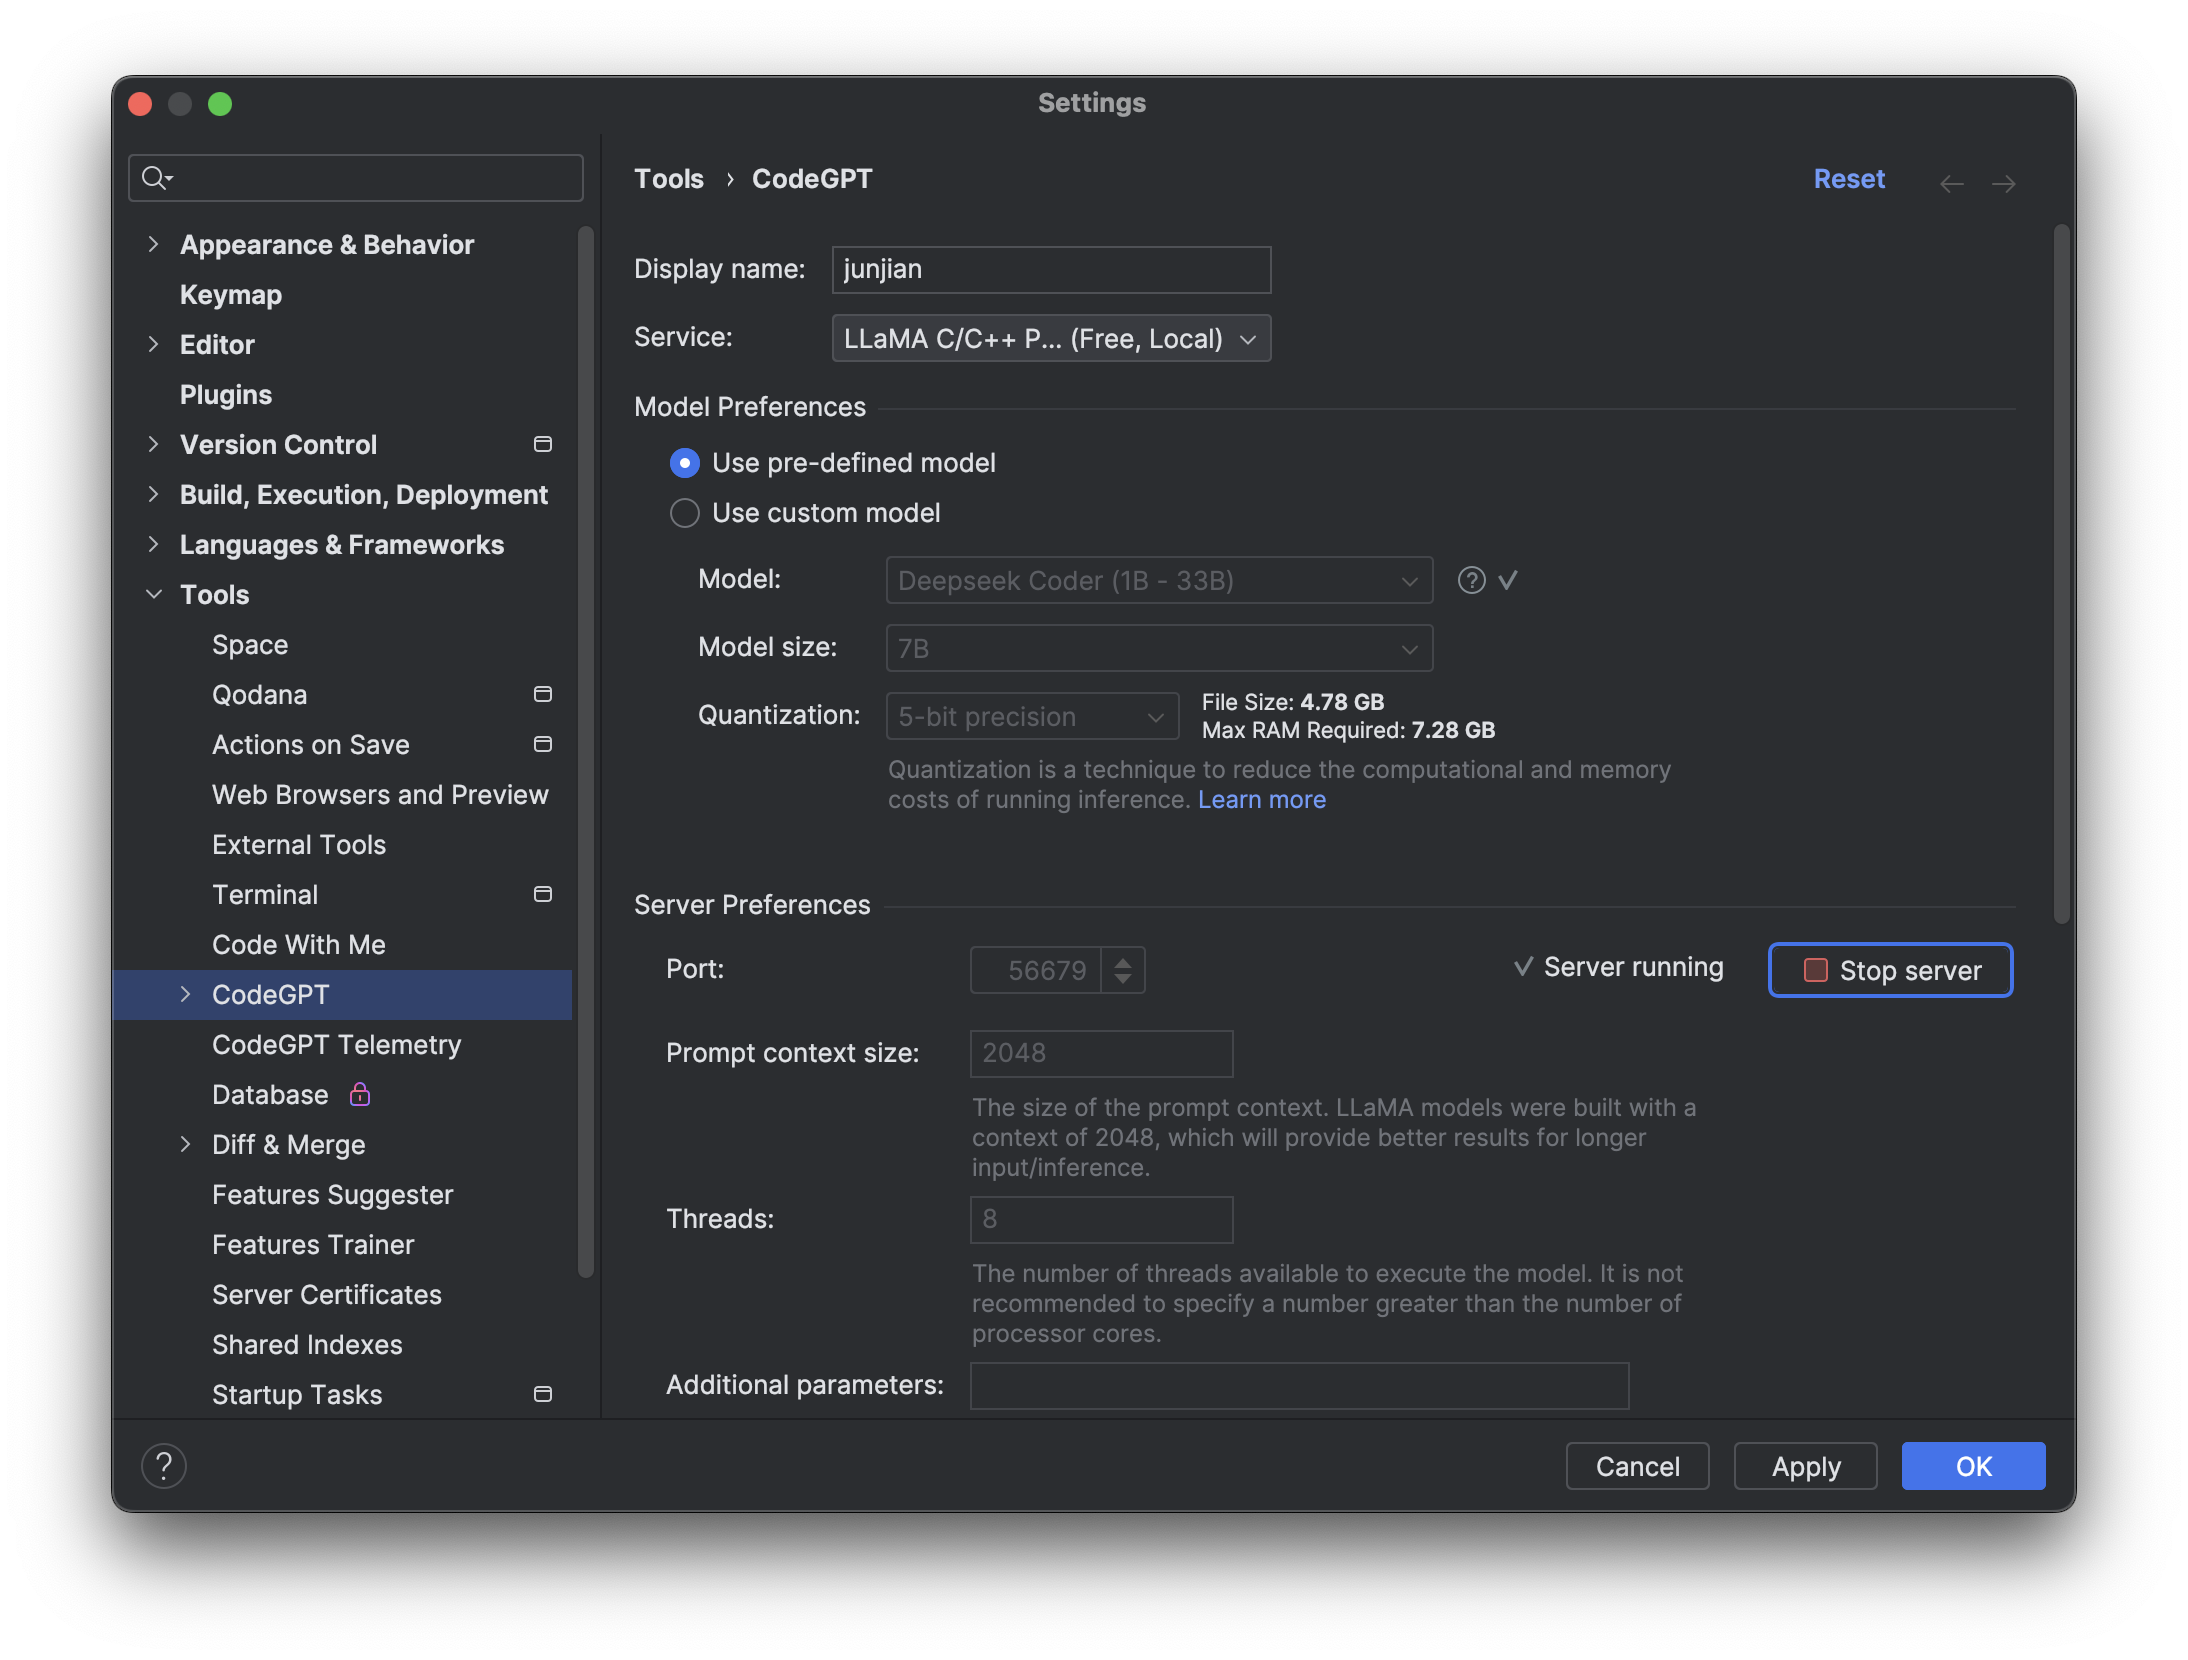Screen dimensions: 2188x1660
Task: Click the help button at bottom left
Action: [164, 1466]
